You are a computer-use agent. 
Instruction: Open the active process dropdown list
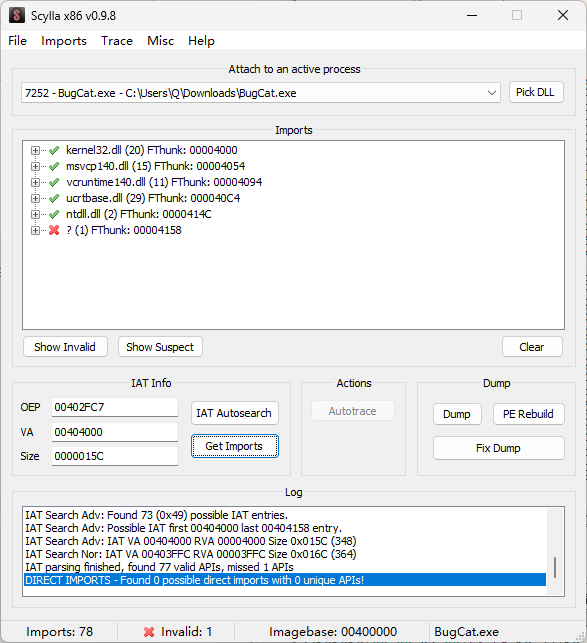492,93
